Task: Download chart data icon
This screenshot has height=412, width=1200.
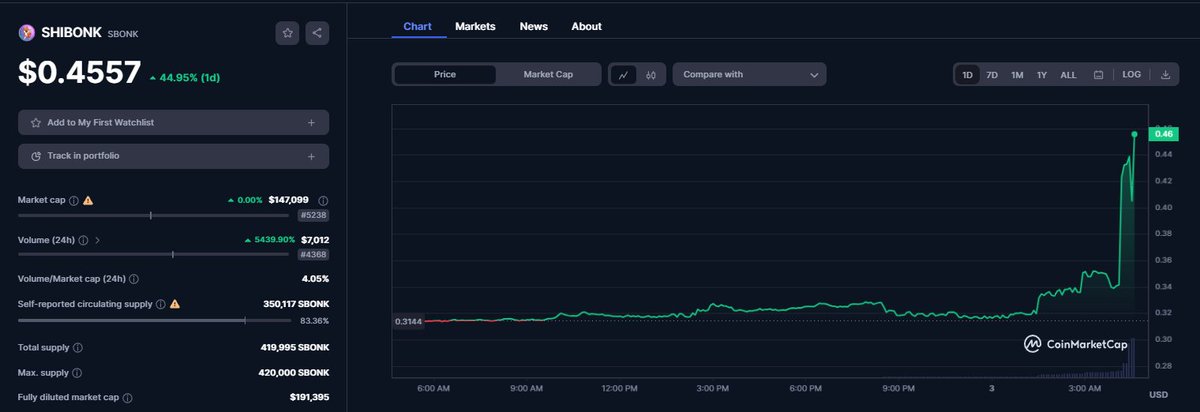Action: tap(1166, 74)
